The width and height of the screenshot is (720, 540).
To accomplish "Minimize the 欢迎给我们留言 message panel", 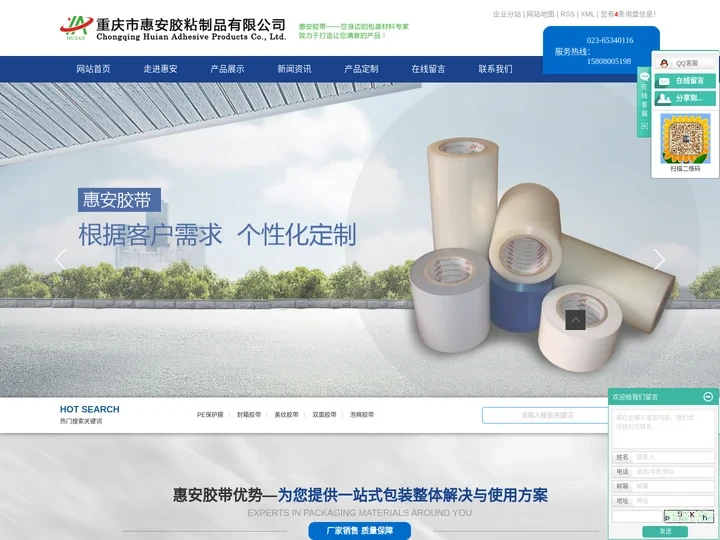I will [708, 396].
